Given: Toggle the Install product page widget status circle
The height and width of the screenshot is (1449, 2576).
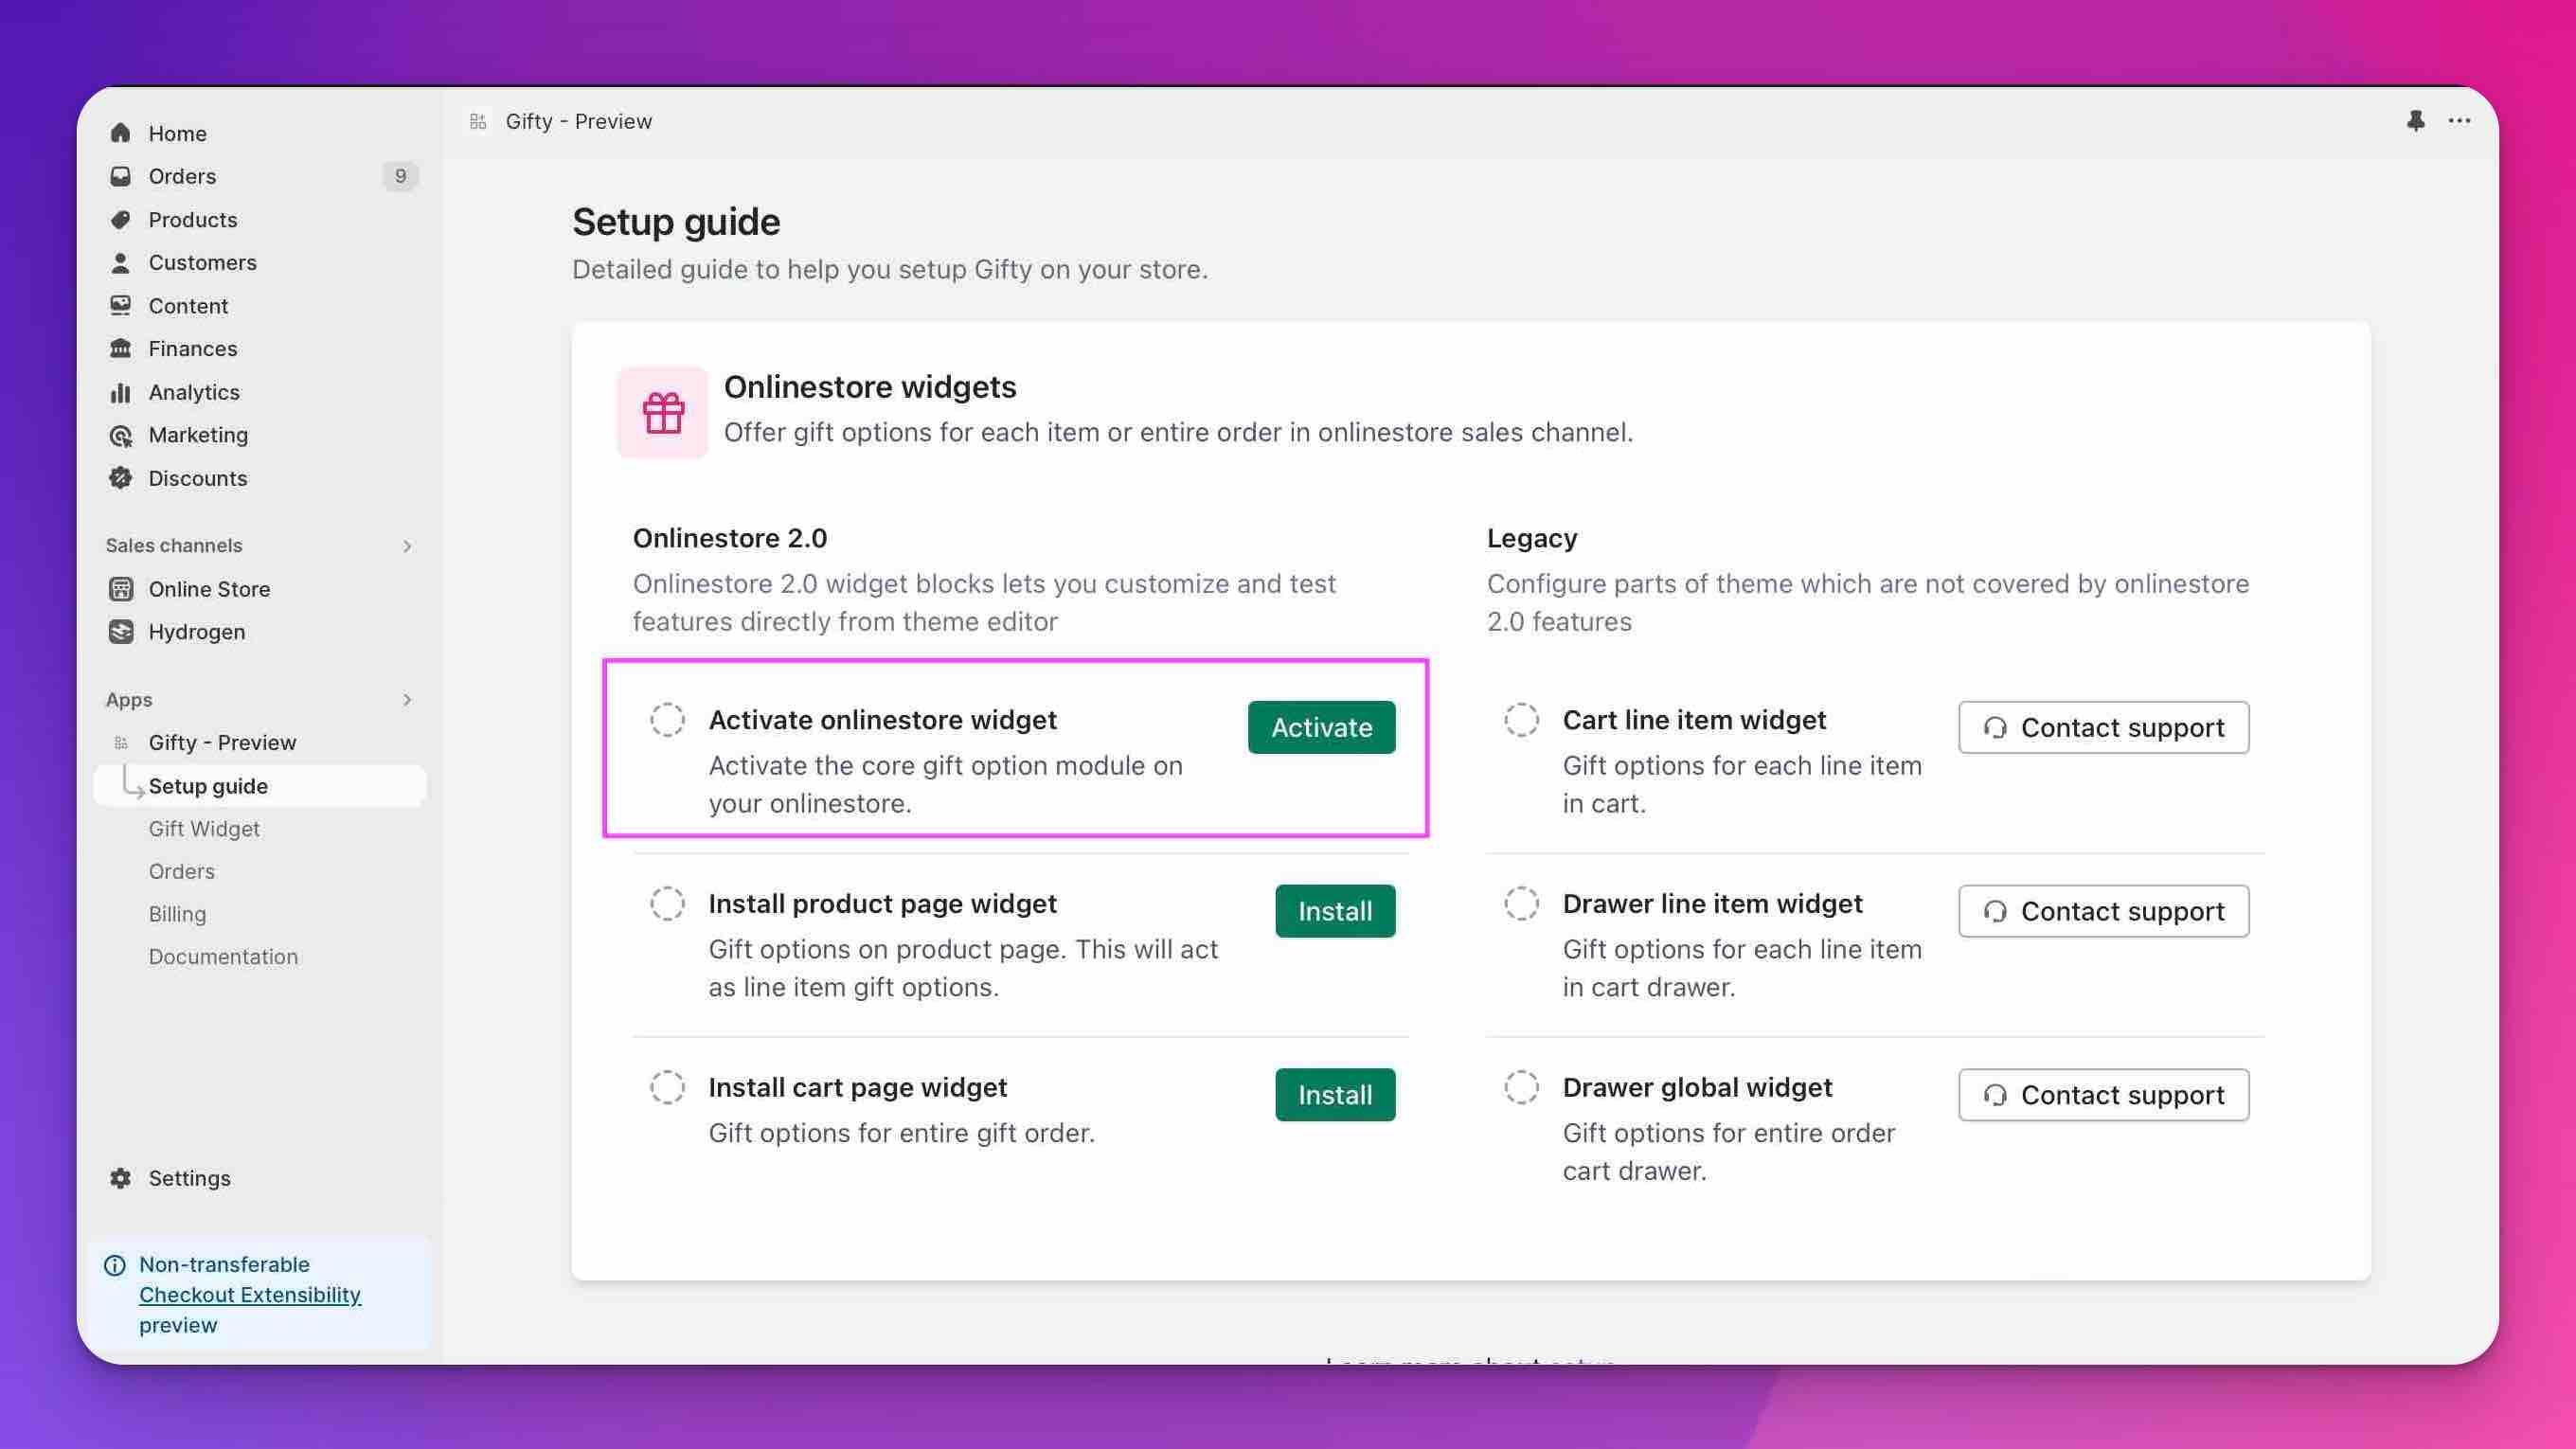Looking at the screenshot, I should (667, 904).
